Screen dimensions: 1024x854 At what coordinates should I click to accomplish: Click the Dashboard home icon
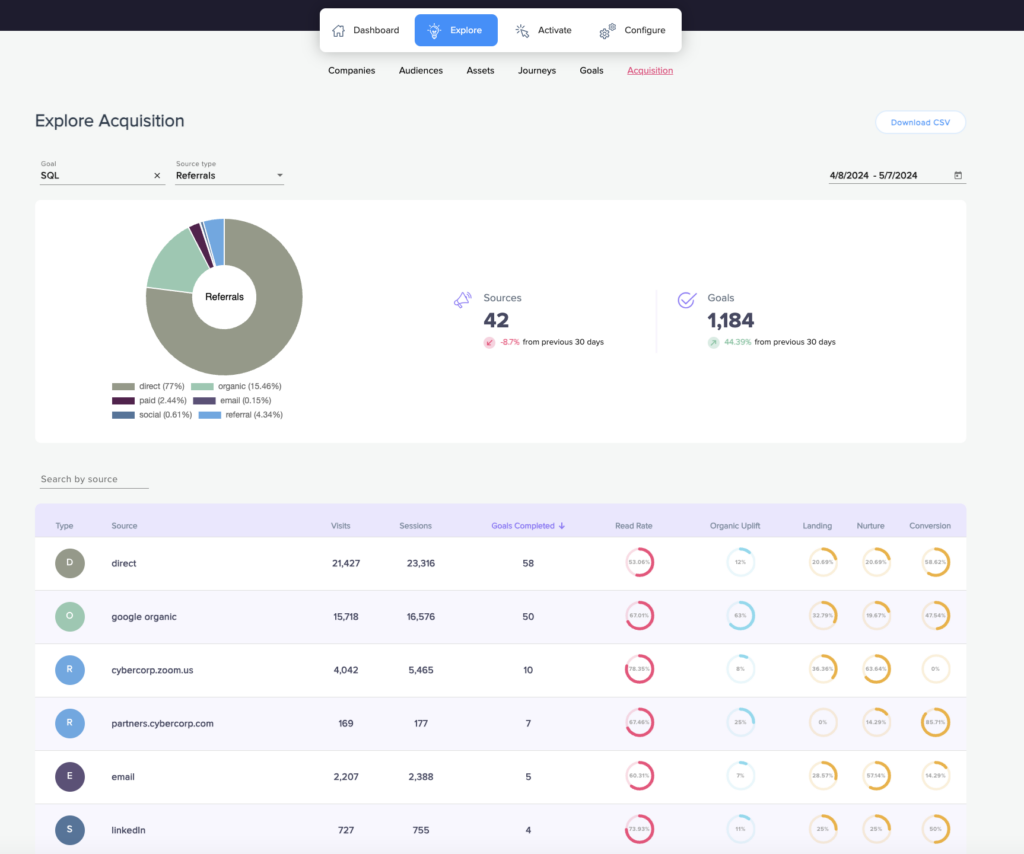point(338,31)
